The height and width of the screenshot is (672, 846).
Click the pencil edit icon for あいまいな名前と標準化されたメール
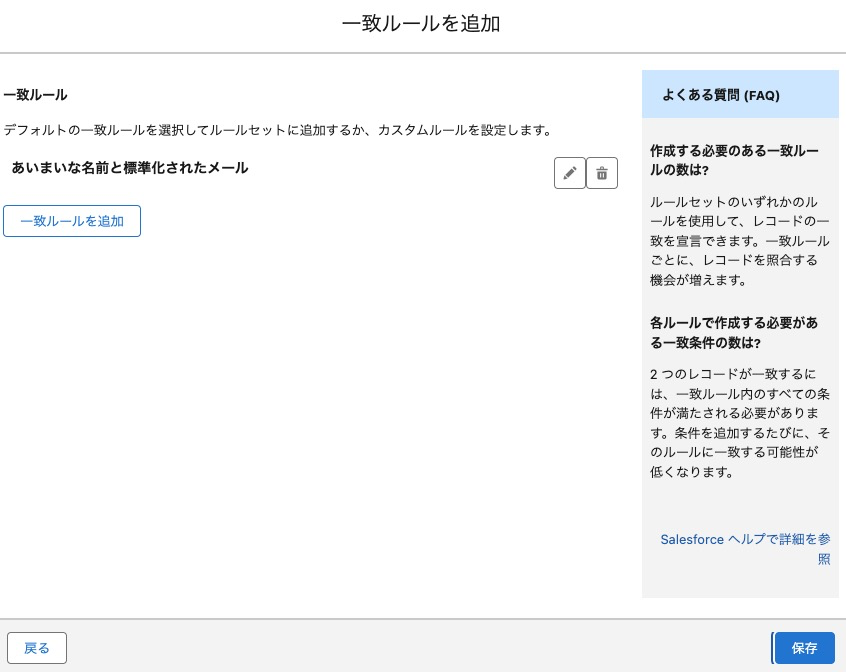(570, 173)
